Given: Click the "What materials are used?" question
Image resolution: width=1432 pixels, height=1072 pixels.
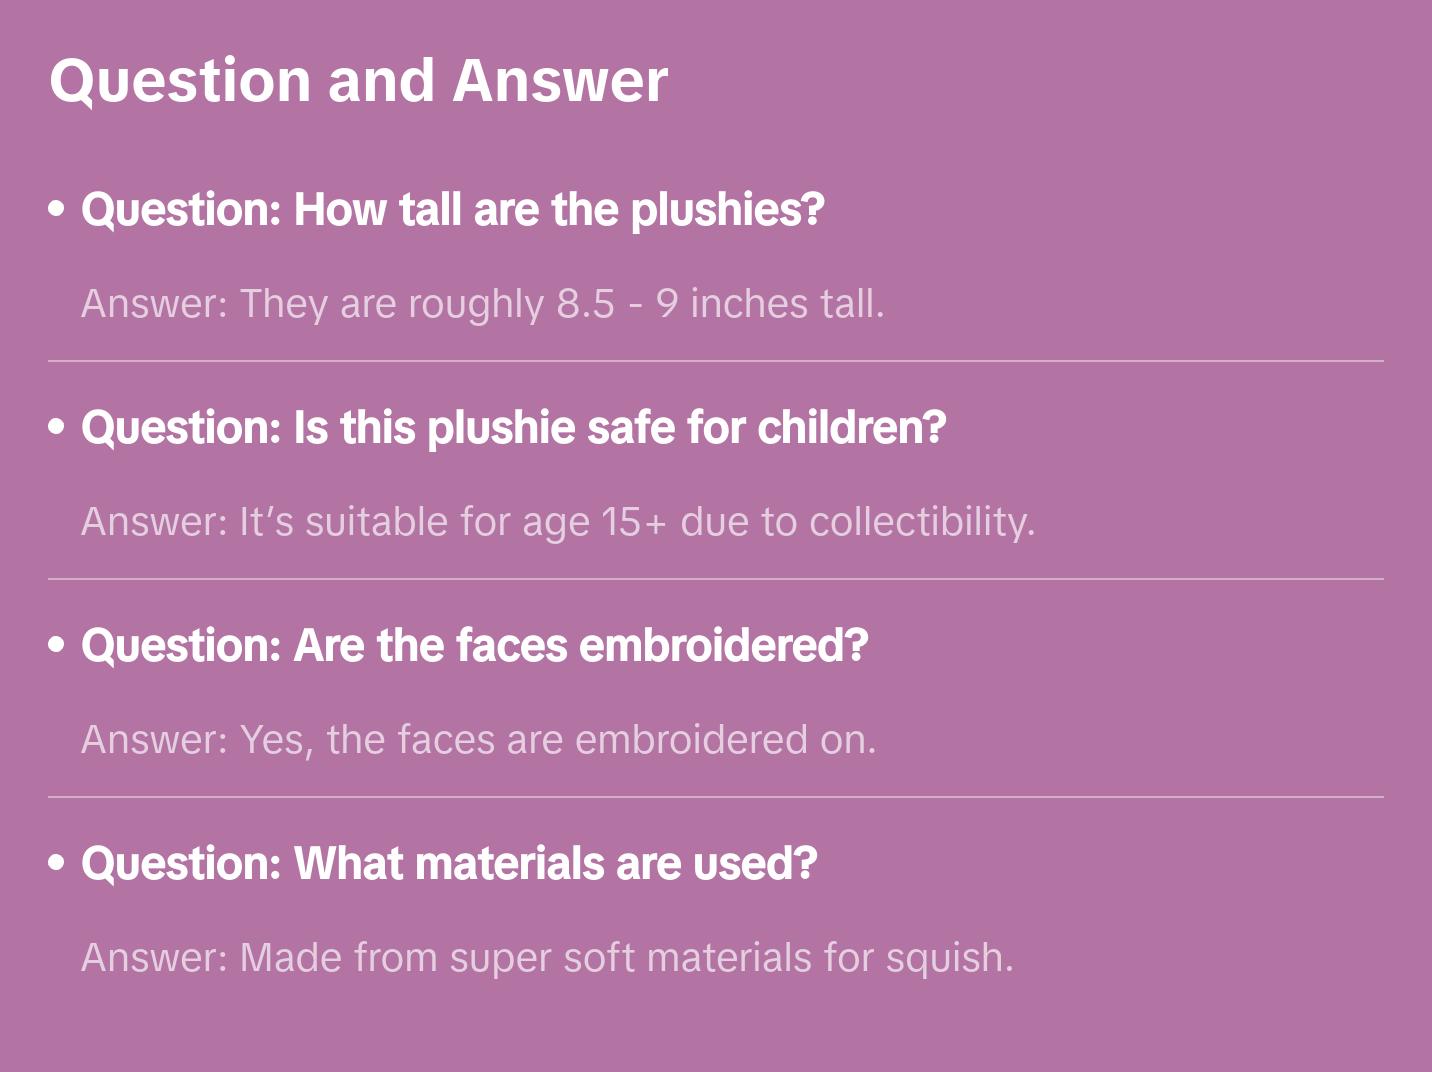Looking at the screenshot, I should [x=449, y=864].
